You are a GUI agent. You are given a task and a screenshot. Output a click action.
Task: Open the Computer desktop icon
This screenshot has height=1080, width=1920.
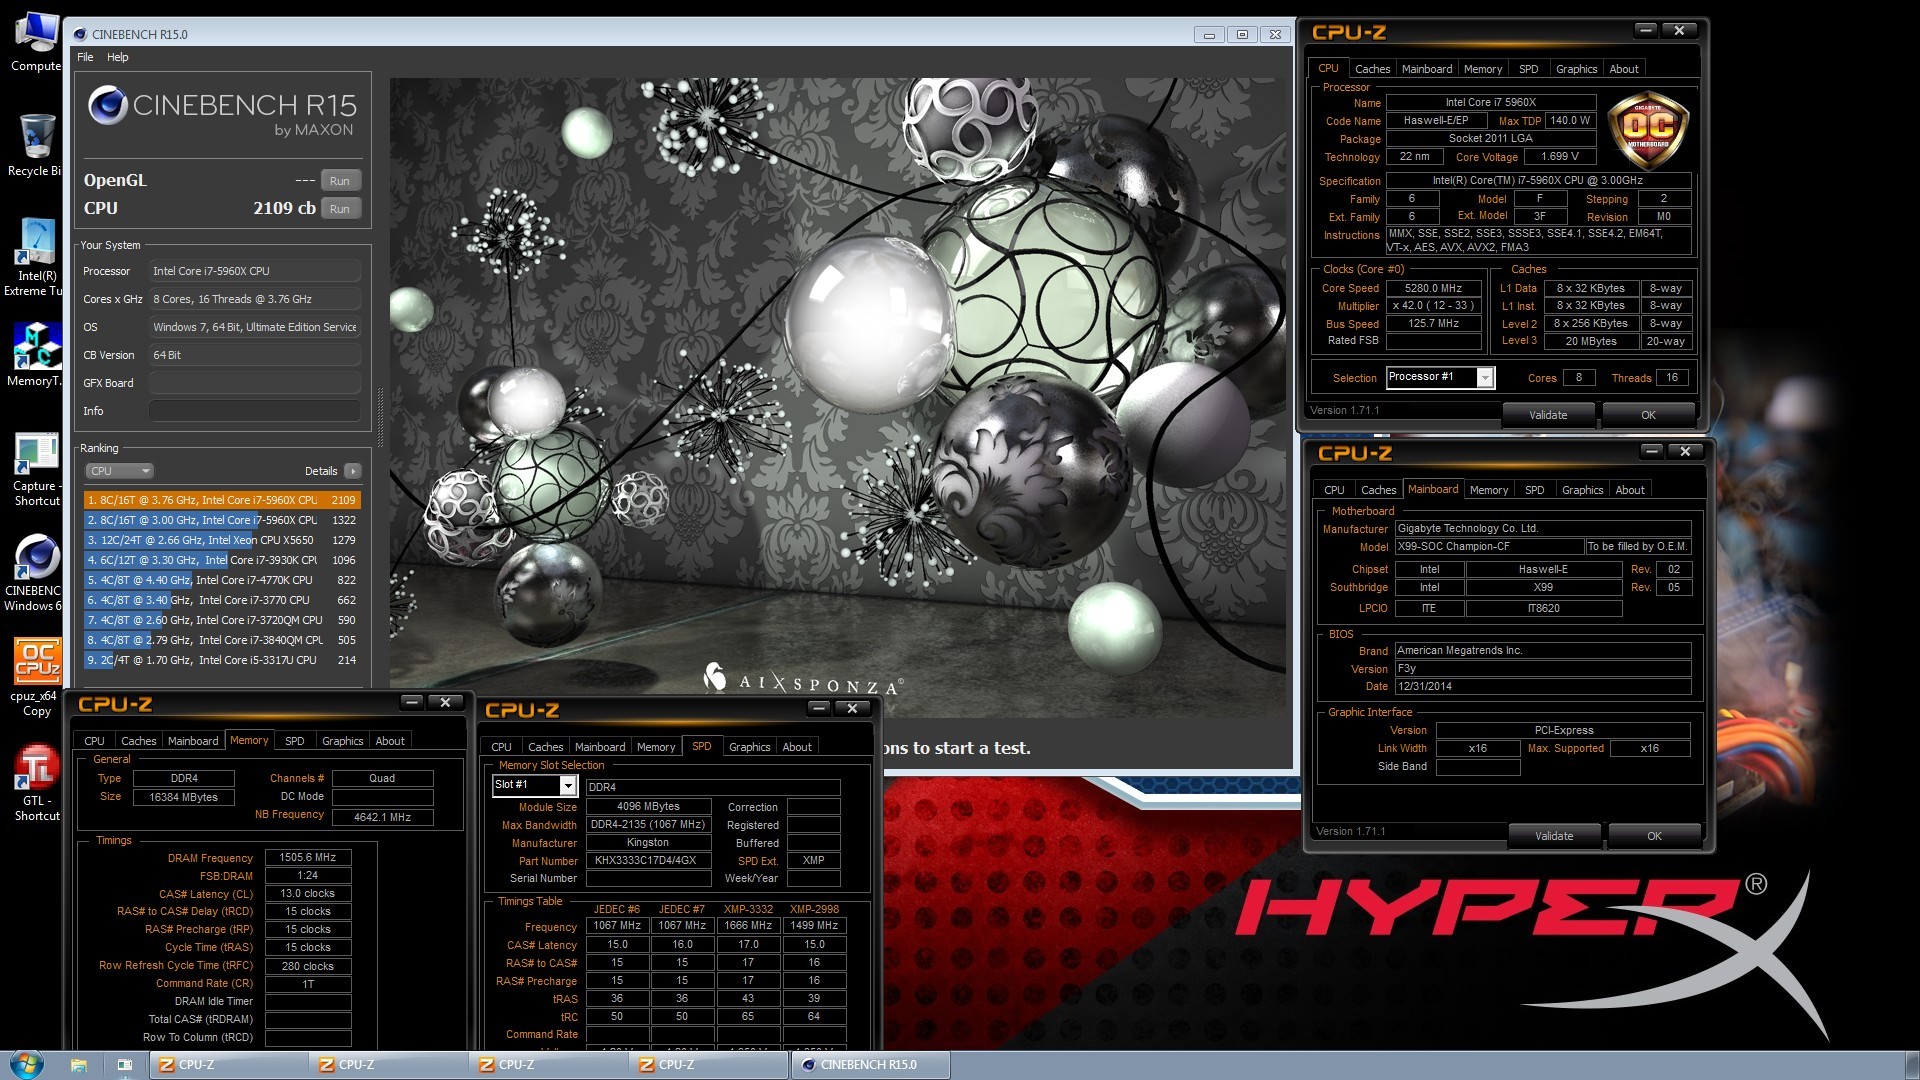coord(36,40)
